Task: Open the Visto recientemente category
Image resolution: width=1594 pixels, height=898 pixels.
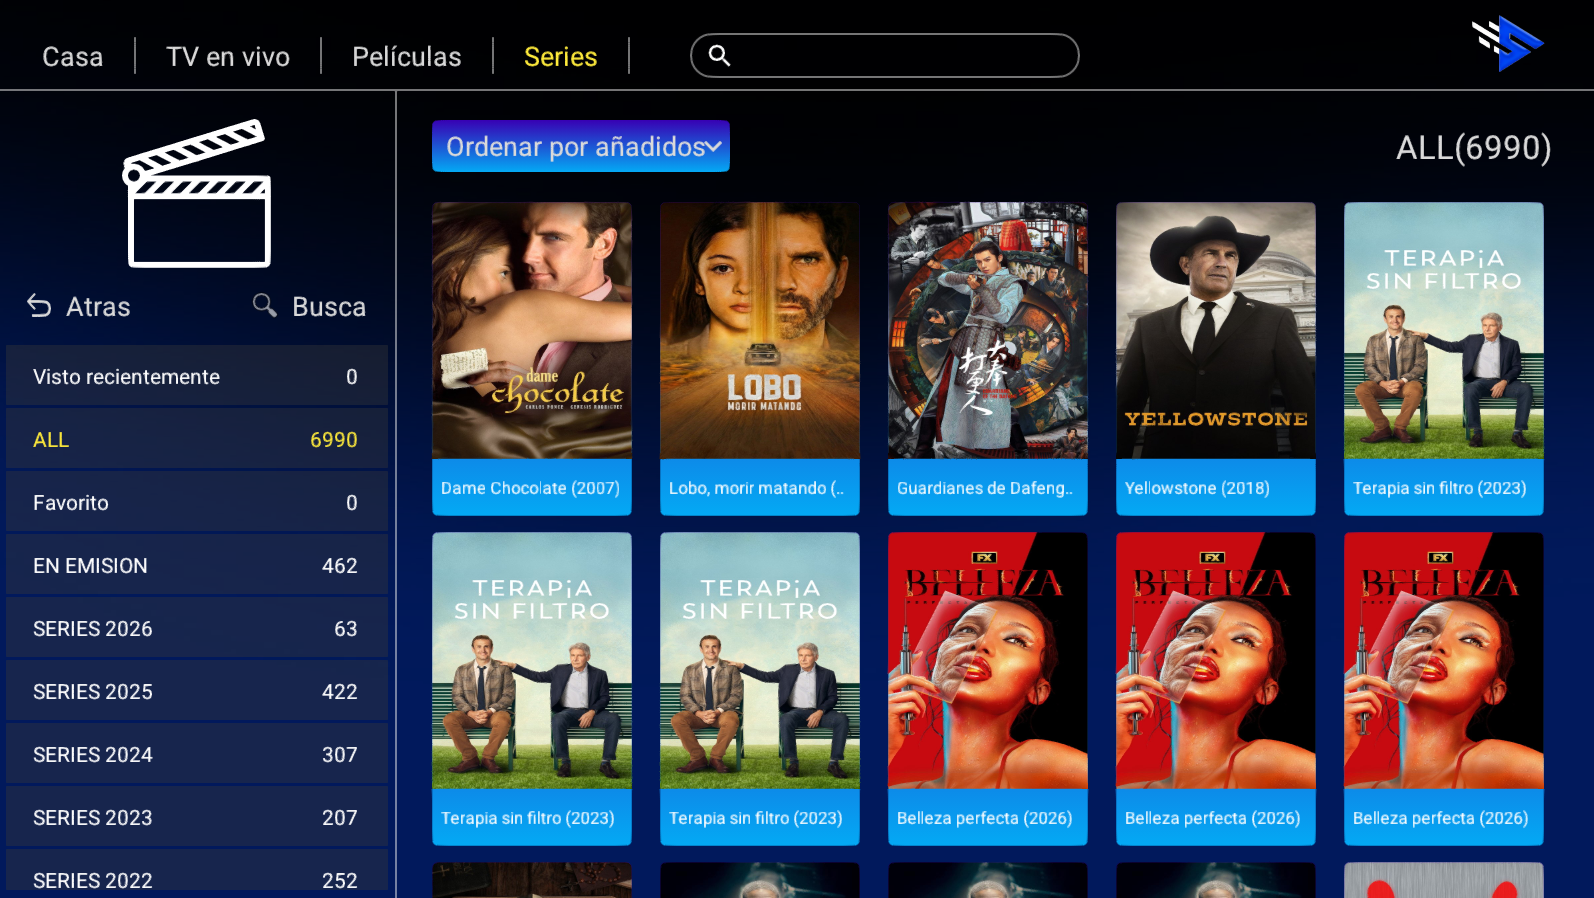Action: click(x=196, y=377)
